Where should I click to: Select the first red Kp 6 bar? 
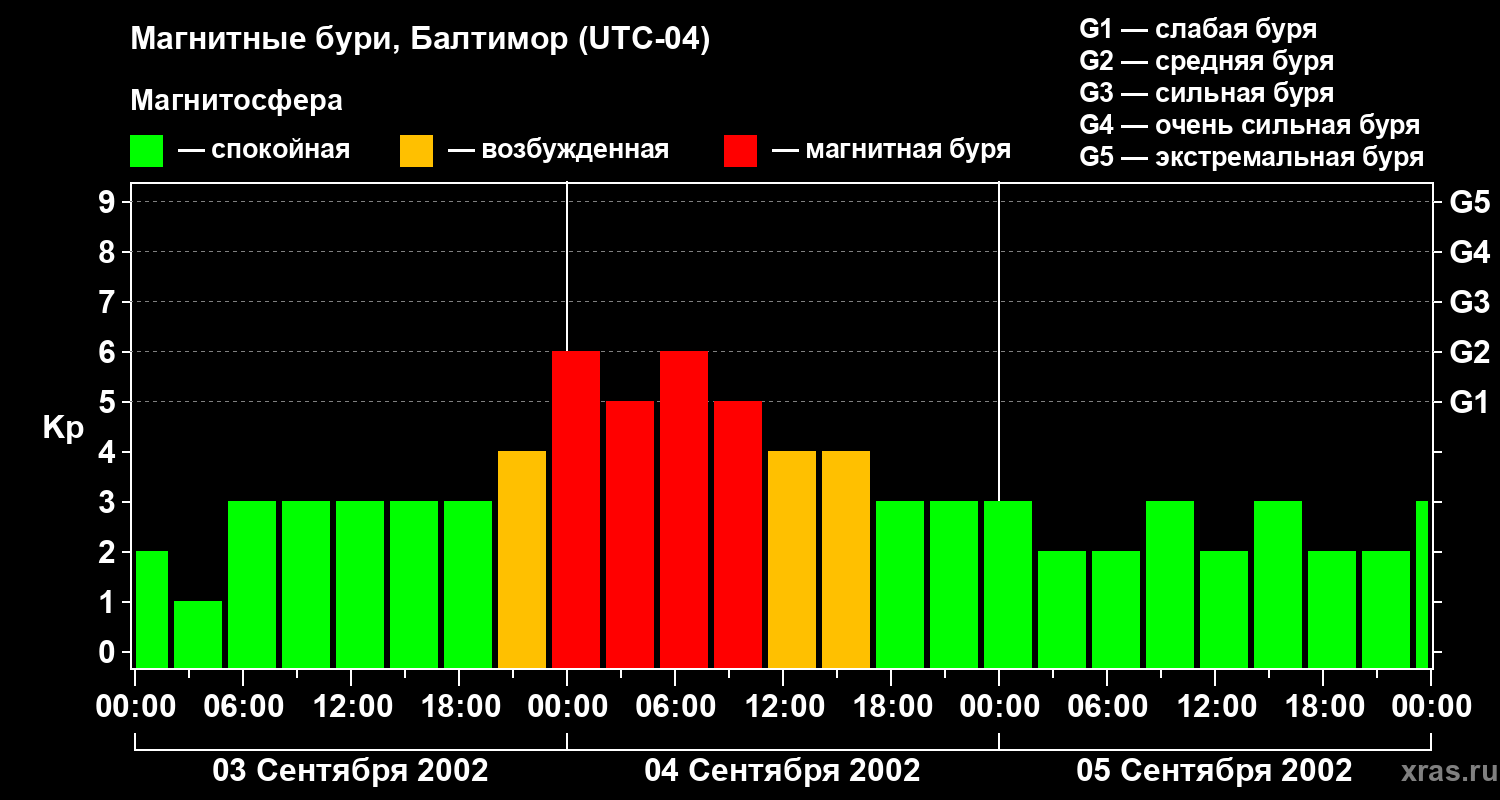tap(576, 510)
